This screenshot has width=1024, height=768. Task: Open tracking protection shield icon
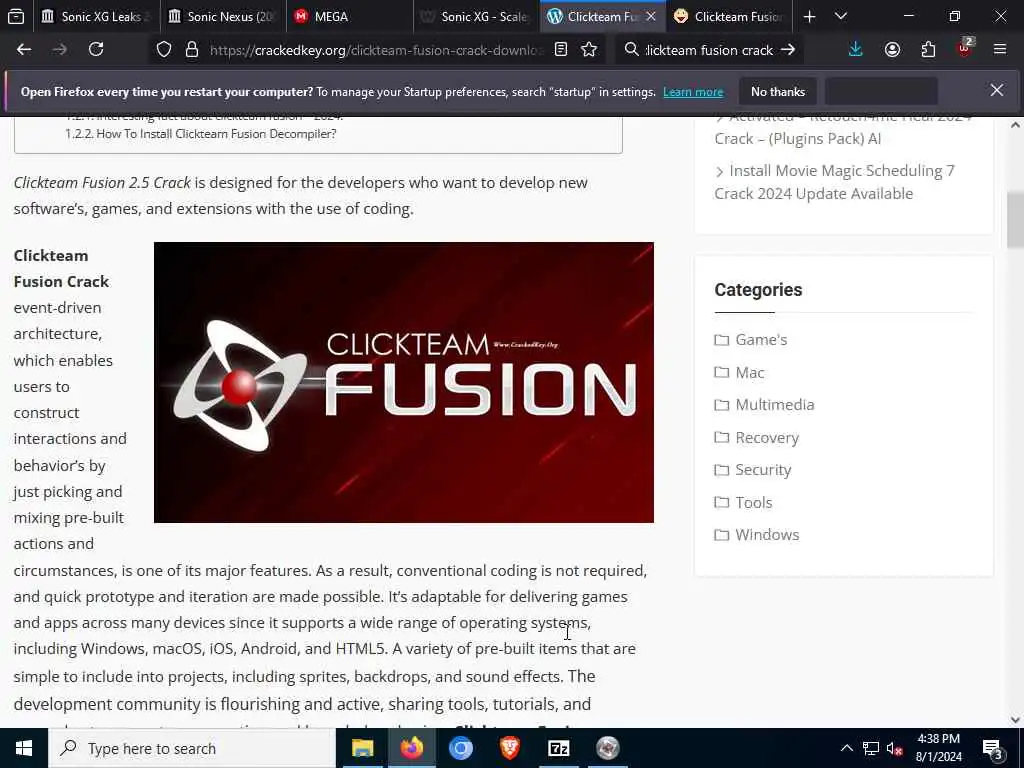click(x=164, y=50)
